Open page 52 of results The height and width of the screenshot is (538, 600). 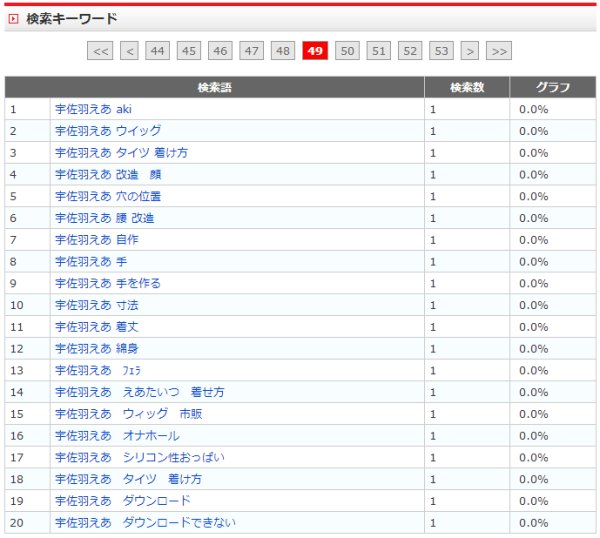point(410,51)
